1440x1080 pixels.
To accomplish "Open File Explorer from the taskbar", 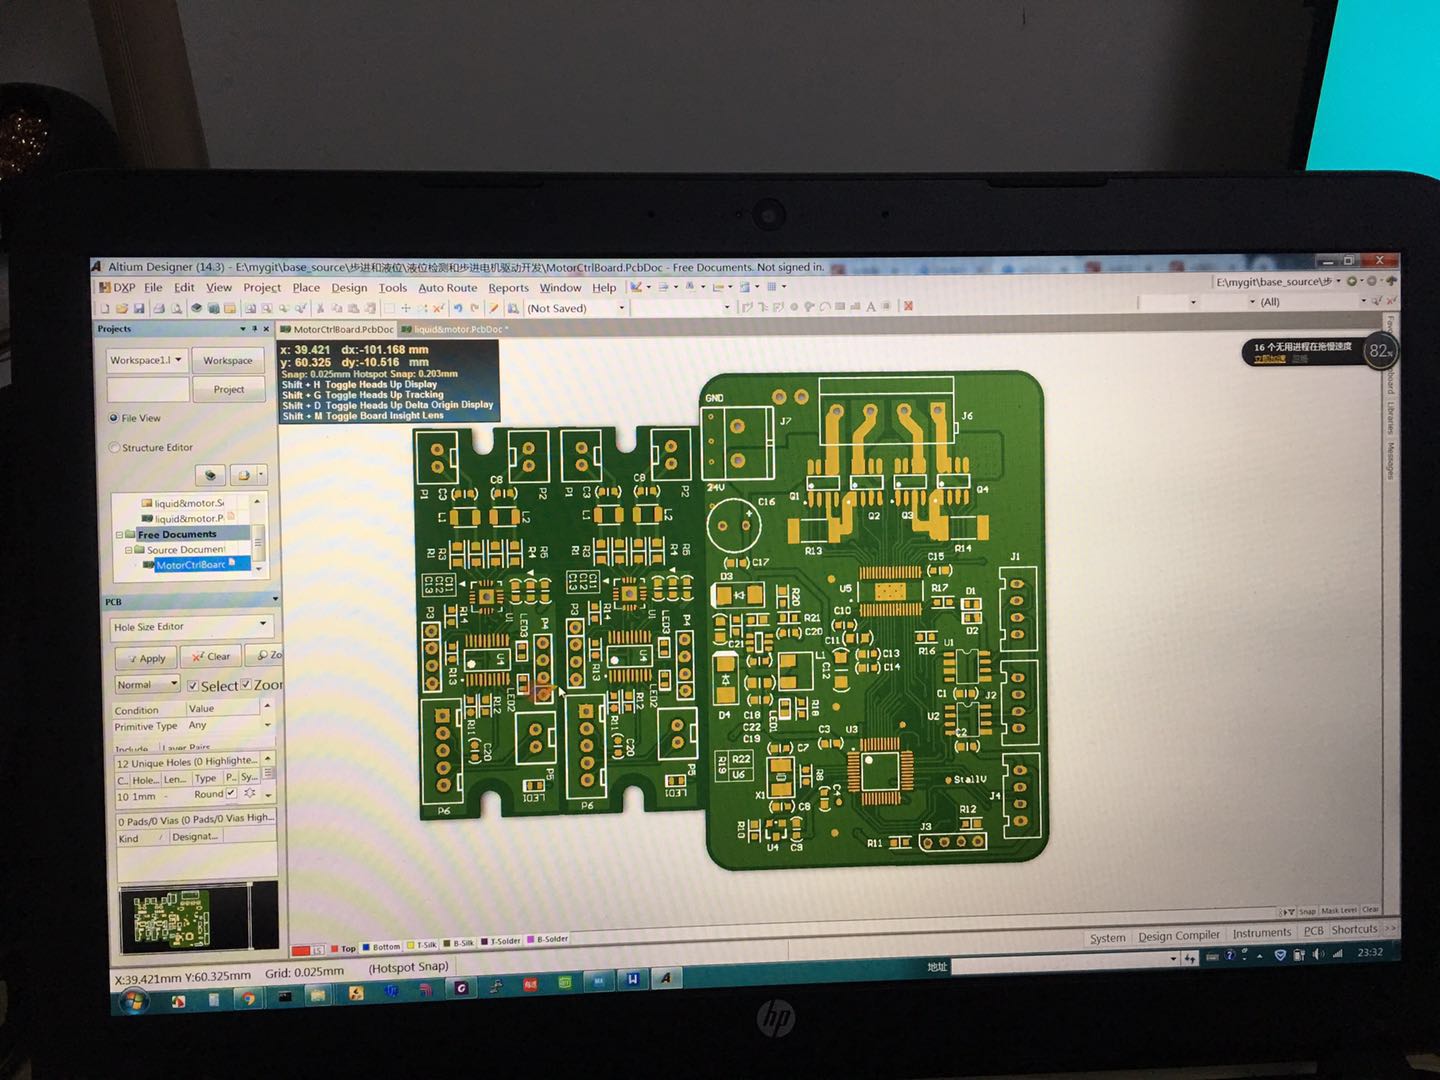I will 318,996.
